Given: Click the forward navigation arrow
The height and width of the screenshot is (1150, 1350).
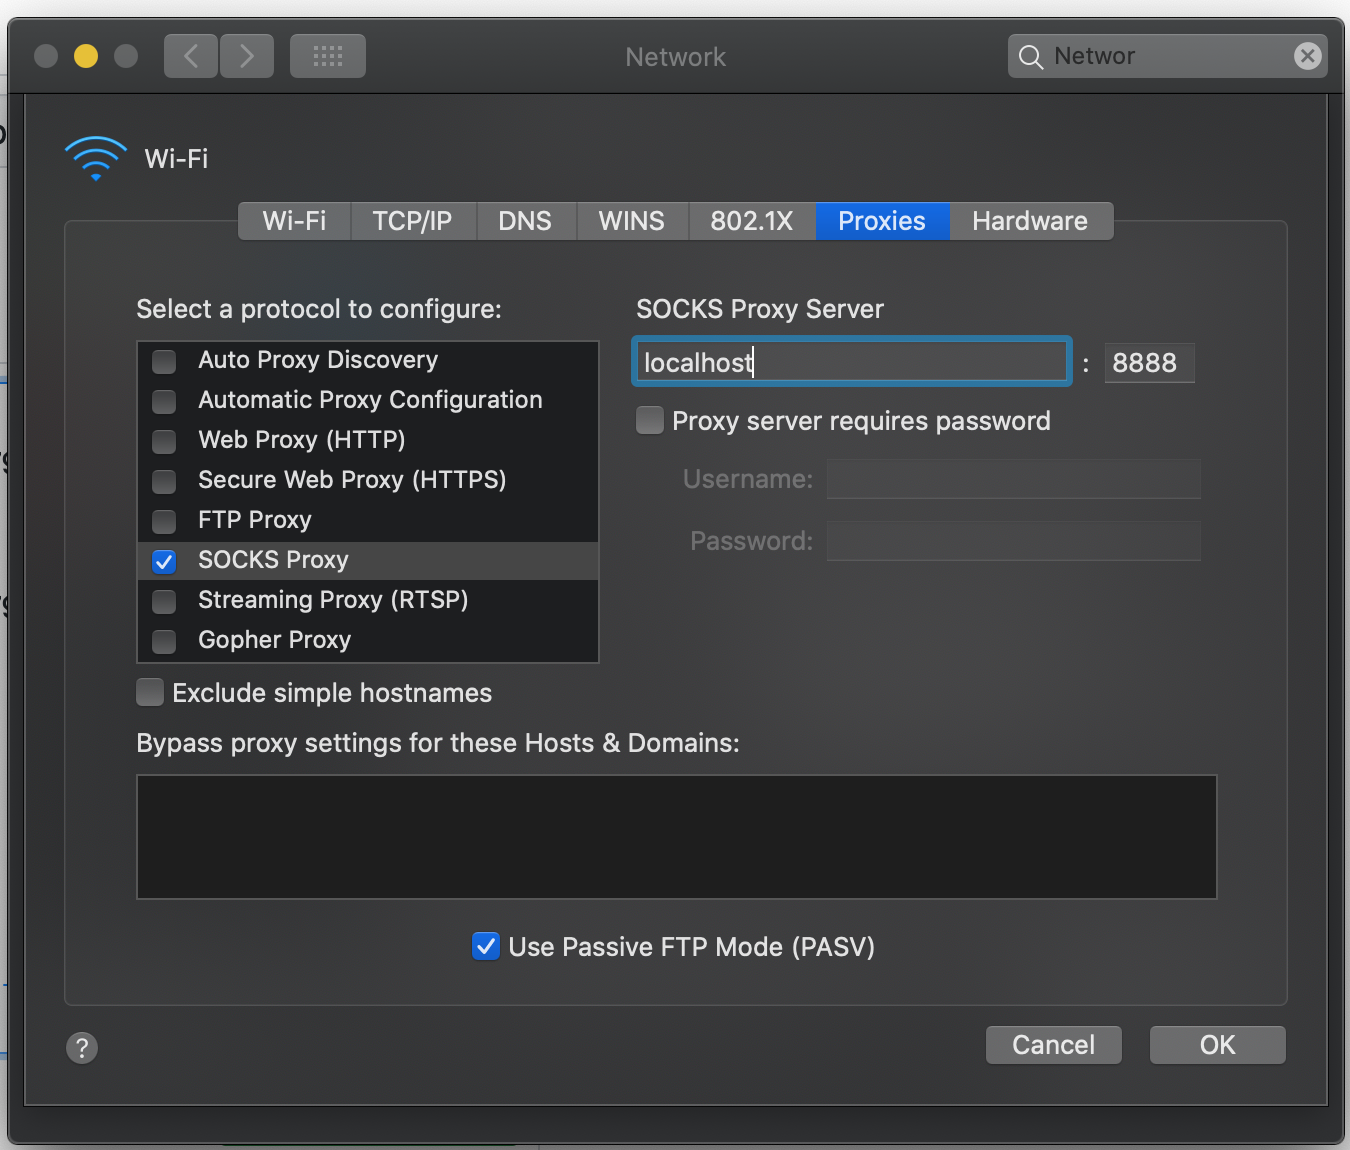Looking at the screenshot, I should tap(247, 56).
